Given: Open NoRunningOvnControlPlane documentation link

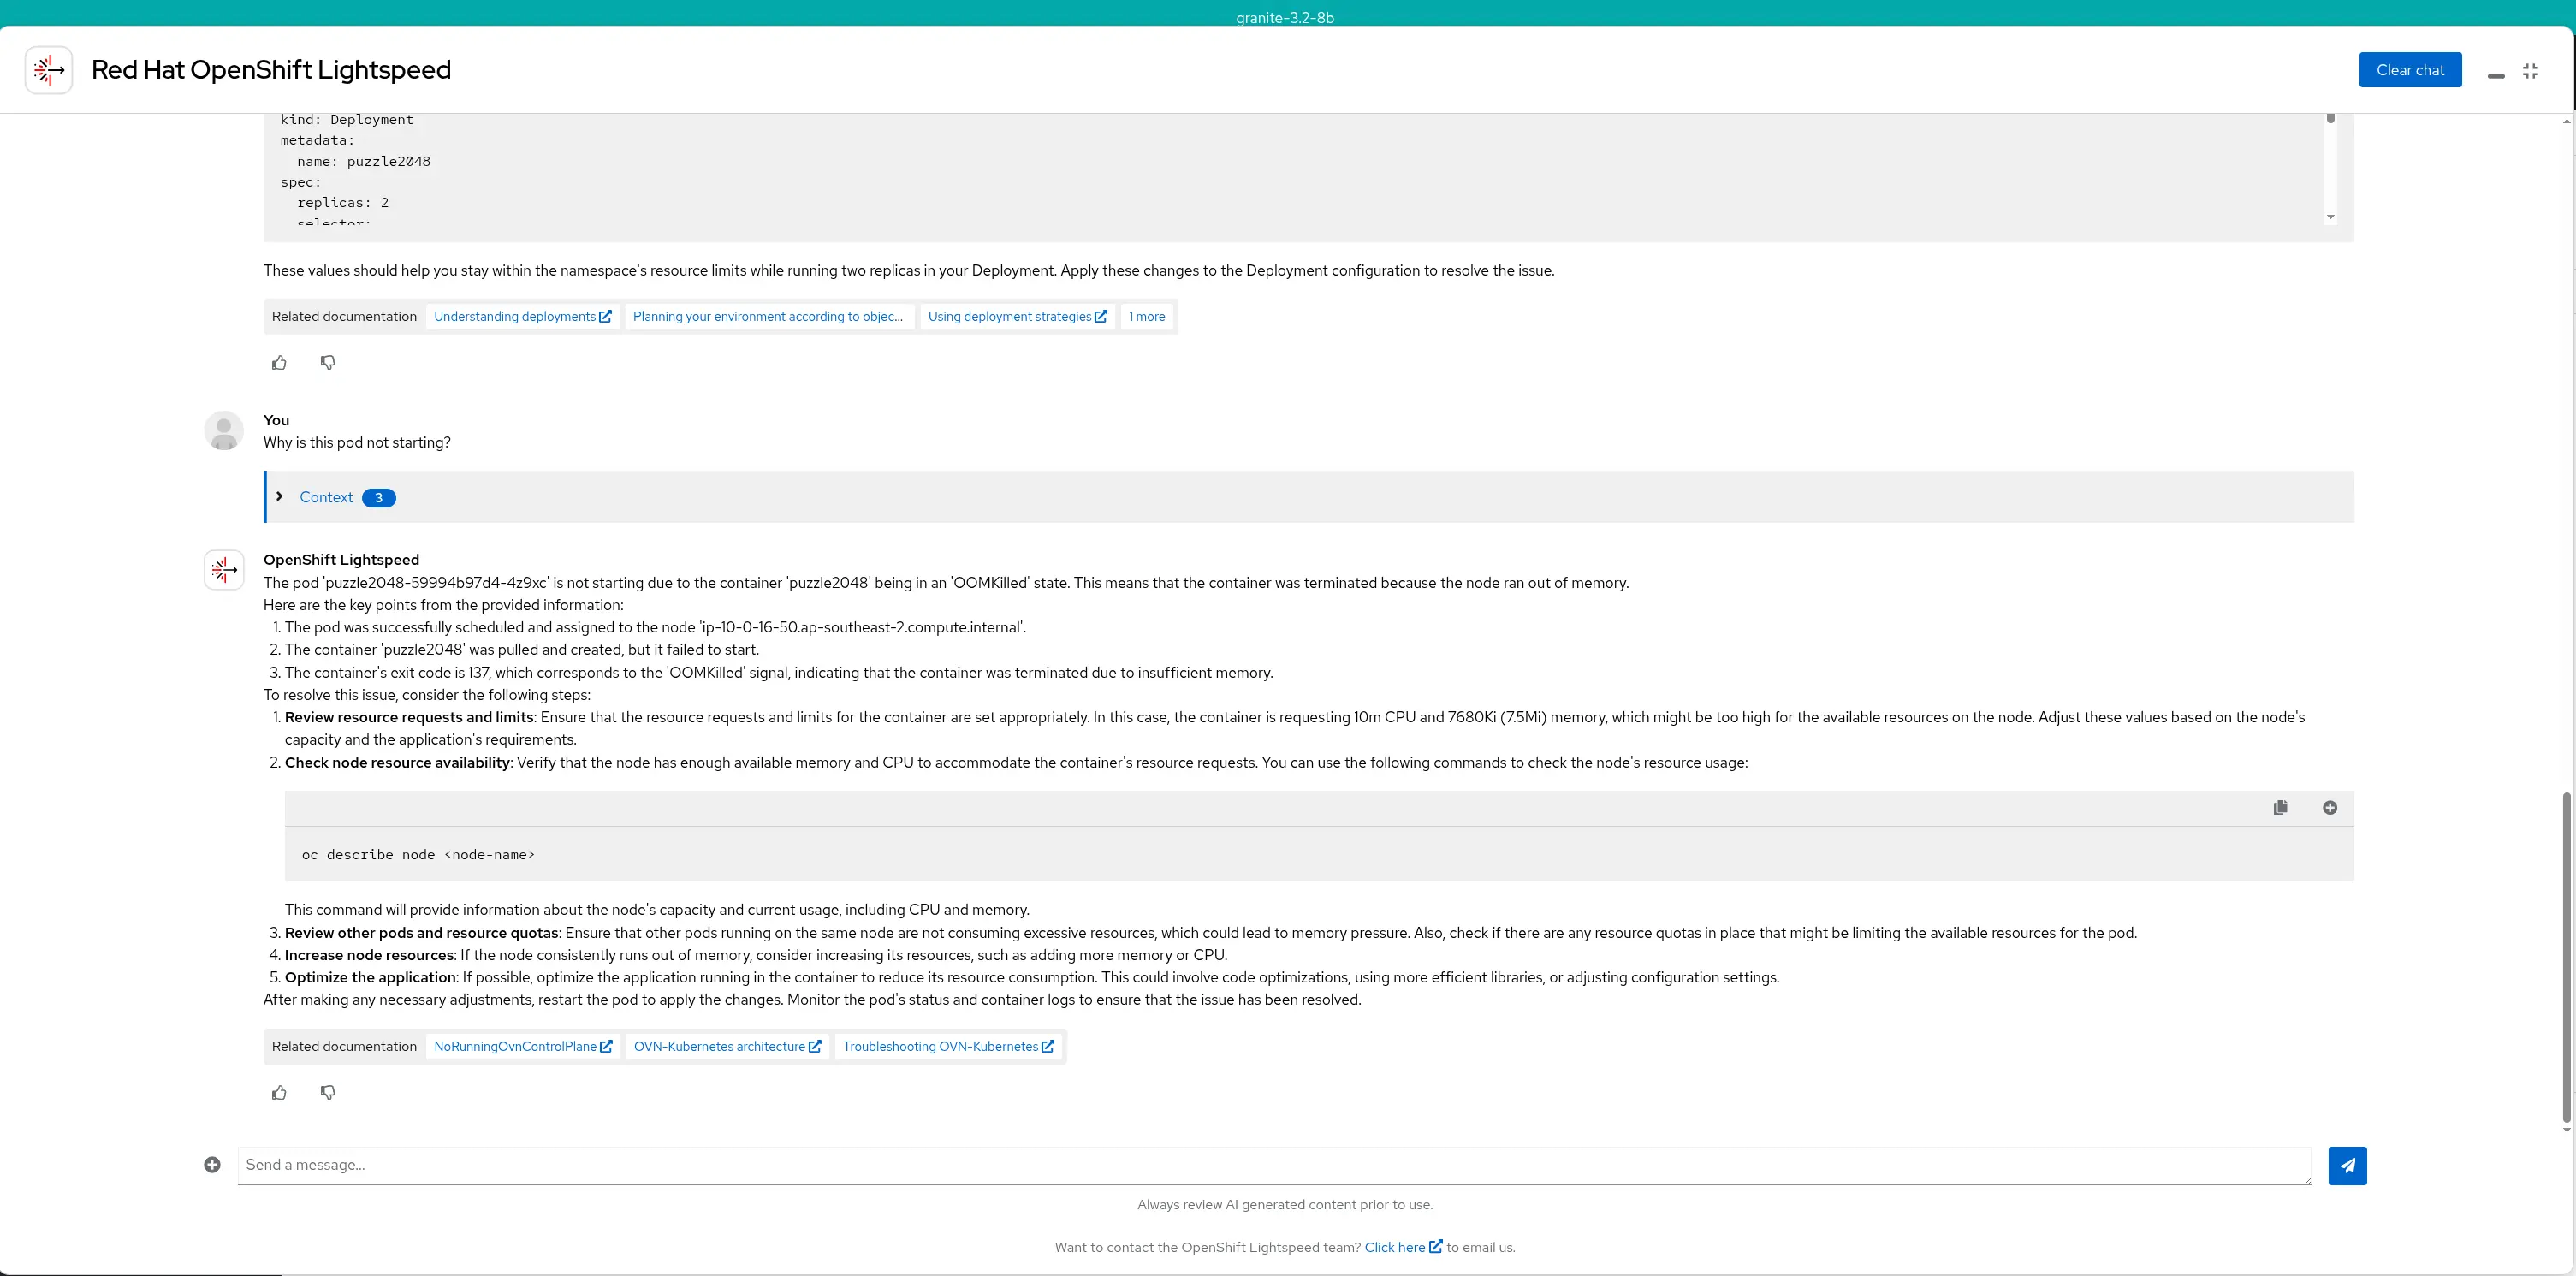Looking at the screenshot, I should click(522, 1046).
